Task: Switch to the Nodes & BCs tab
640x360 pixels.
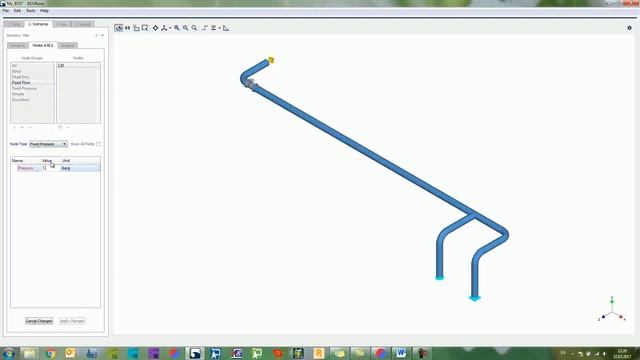Action: tap(43, 45)
